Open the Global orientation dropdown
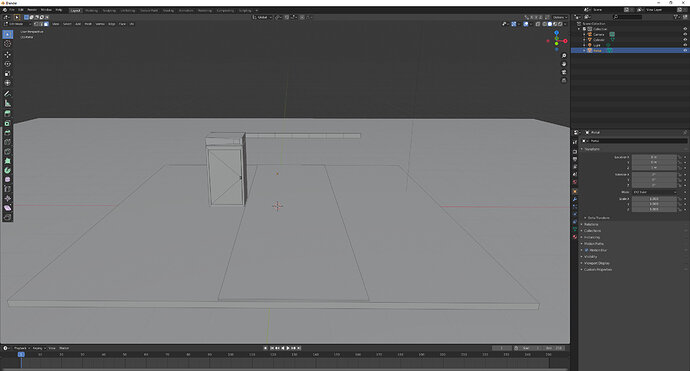The height and width of the screenshot is (371, 690). [x=262, y=17]
